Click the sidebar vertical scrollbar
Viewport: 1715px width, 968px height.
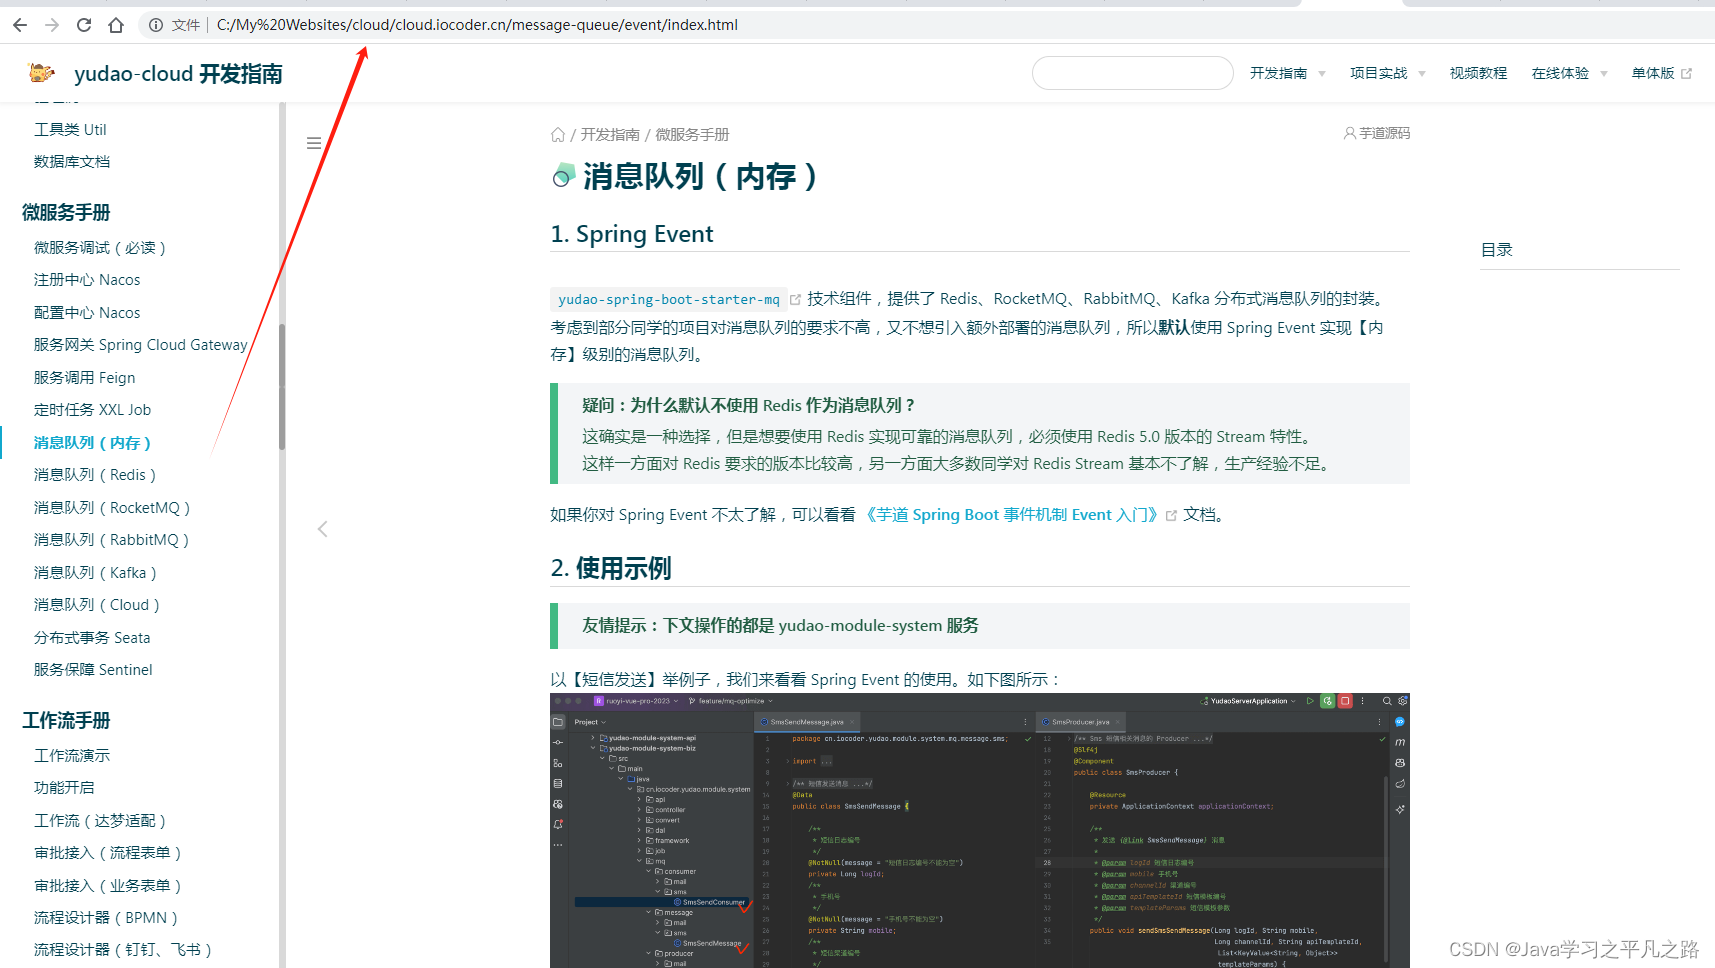282,387
